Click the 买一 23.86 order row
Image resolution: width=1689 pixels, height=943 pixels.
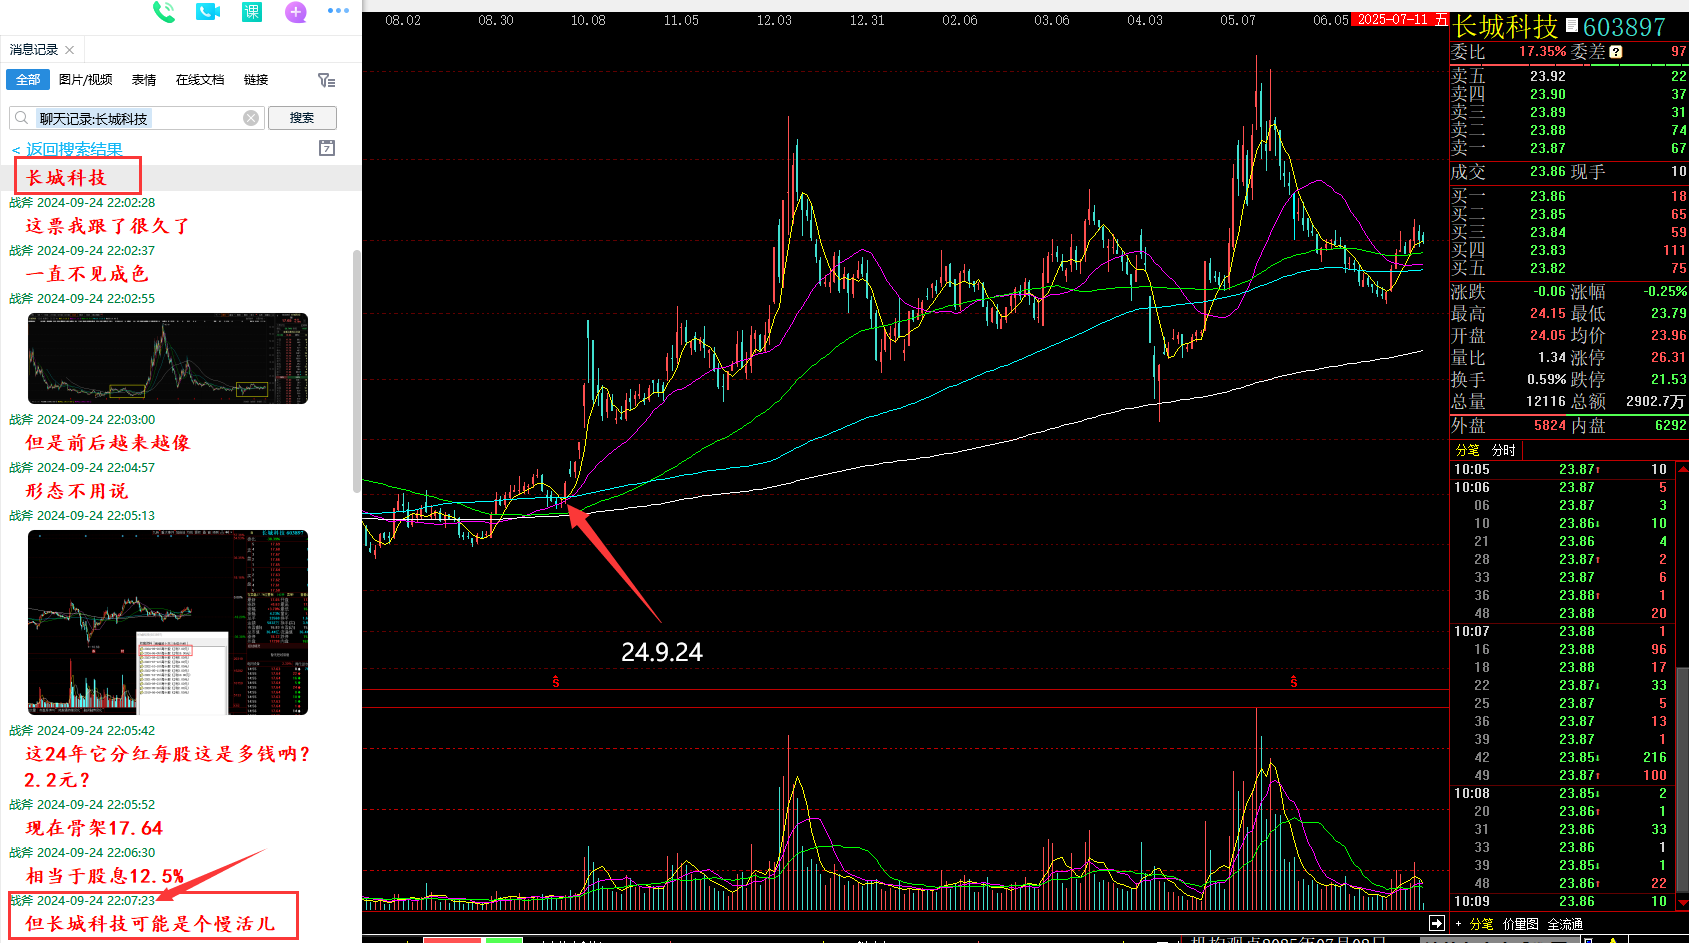coord(1569,196)
